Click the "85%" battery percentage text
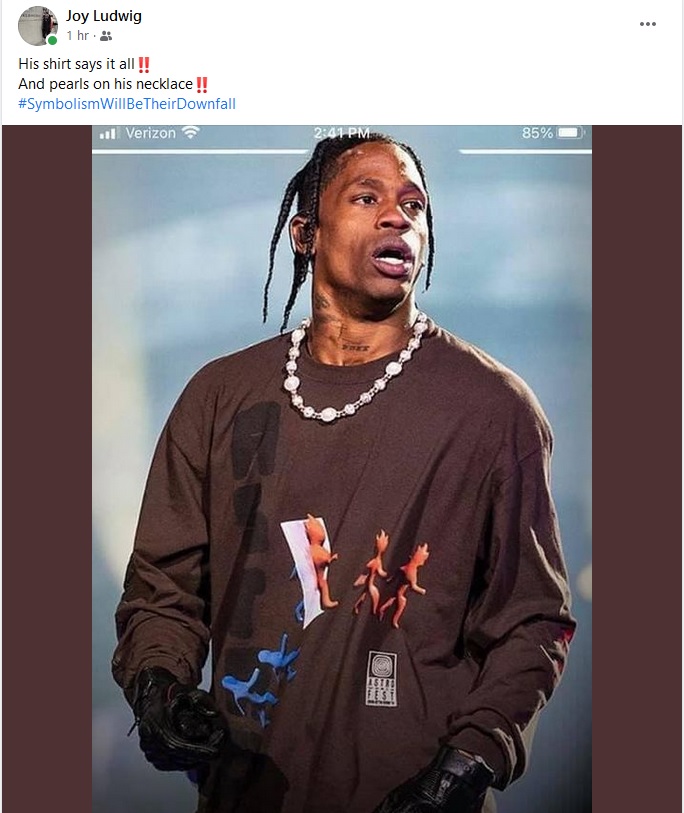 [x=537, y=133]
